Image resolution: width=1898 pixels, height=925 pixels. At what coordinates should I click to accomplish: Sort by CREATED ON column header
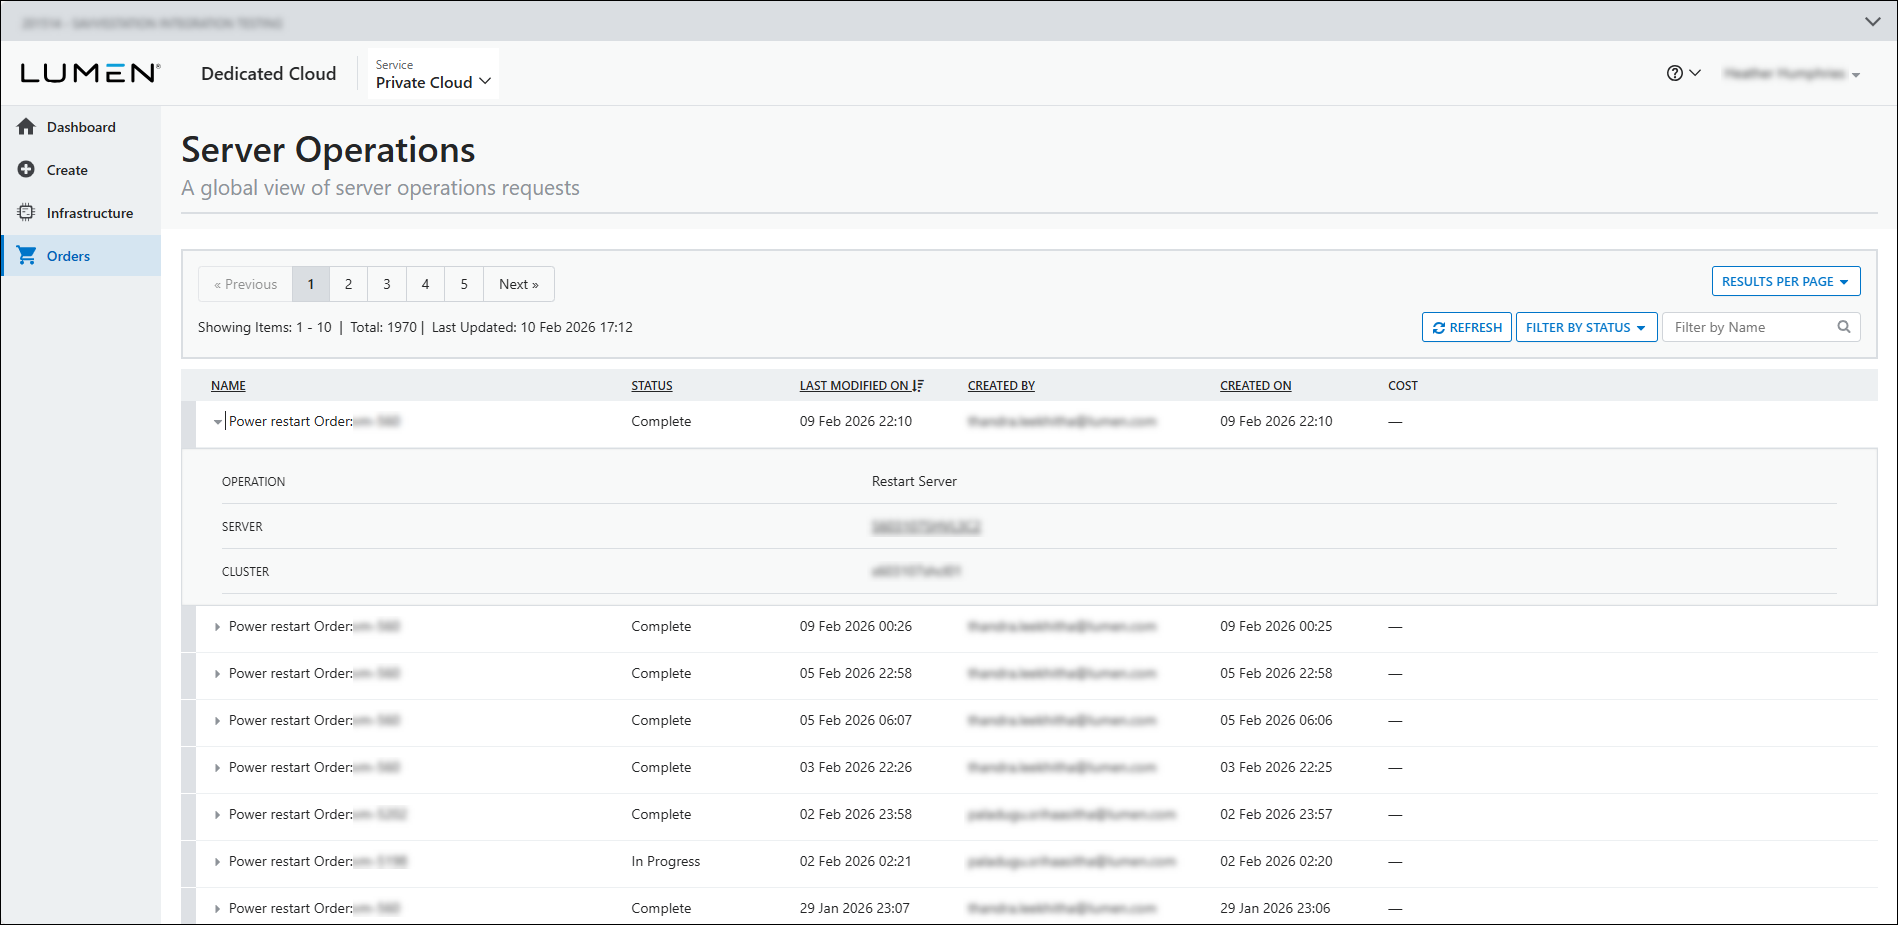click(1255, 386)
